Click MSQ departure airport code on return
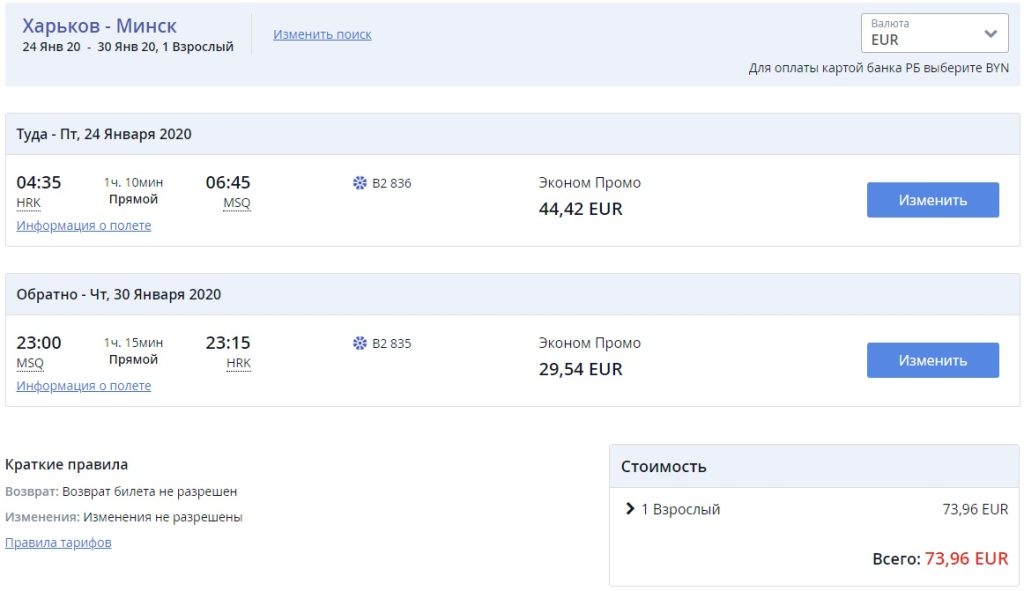The height and width of the screenshot is (591, 1024). [30, 363]
